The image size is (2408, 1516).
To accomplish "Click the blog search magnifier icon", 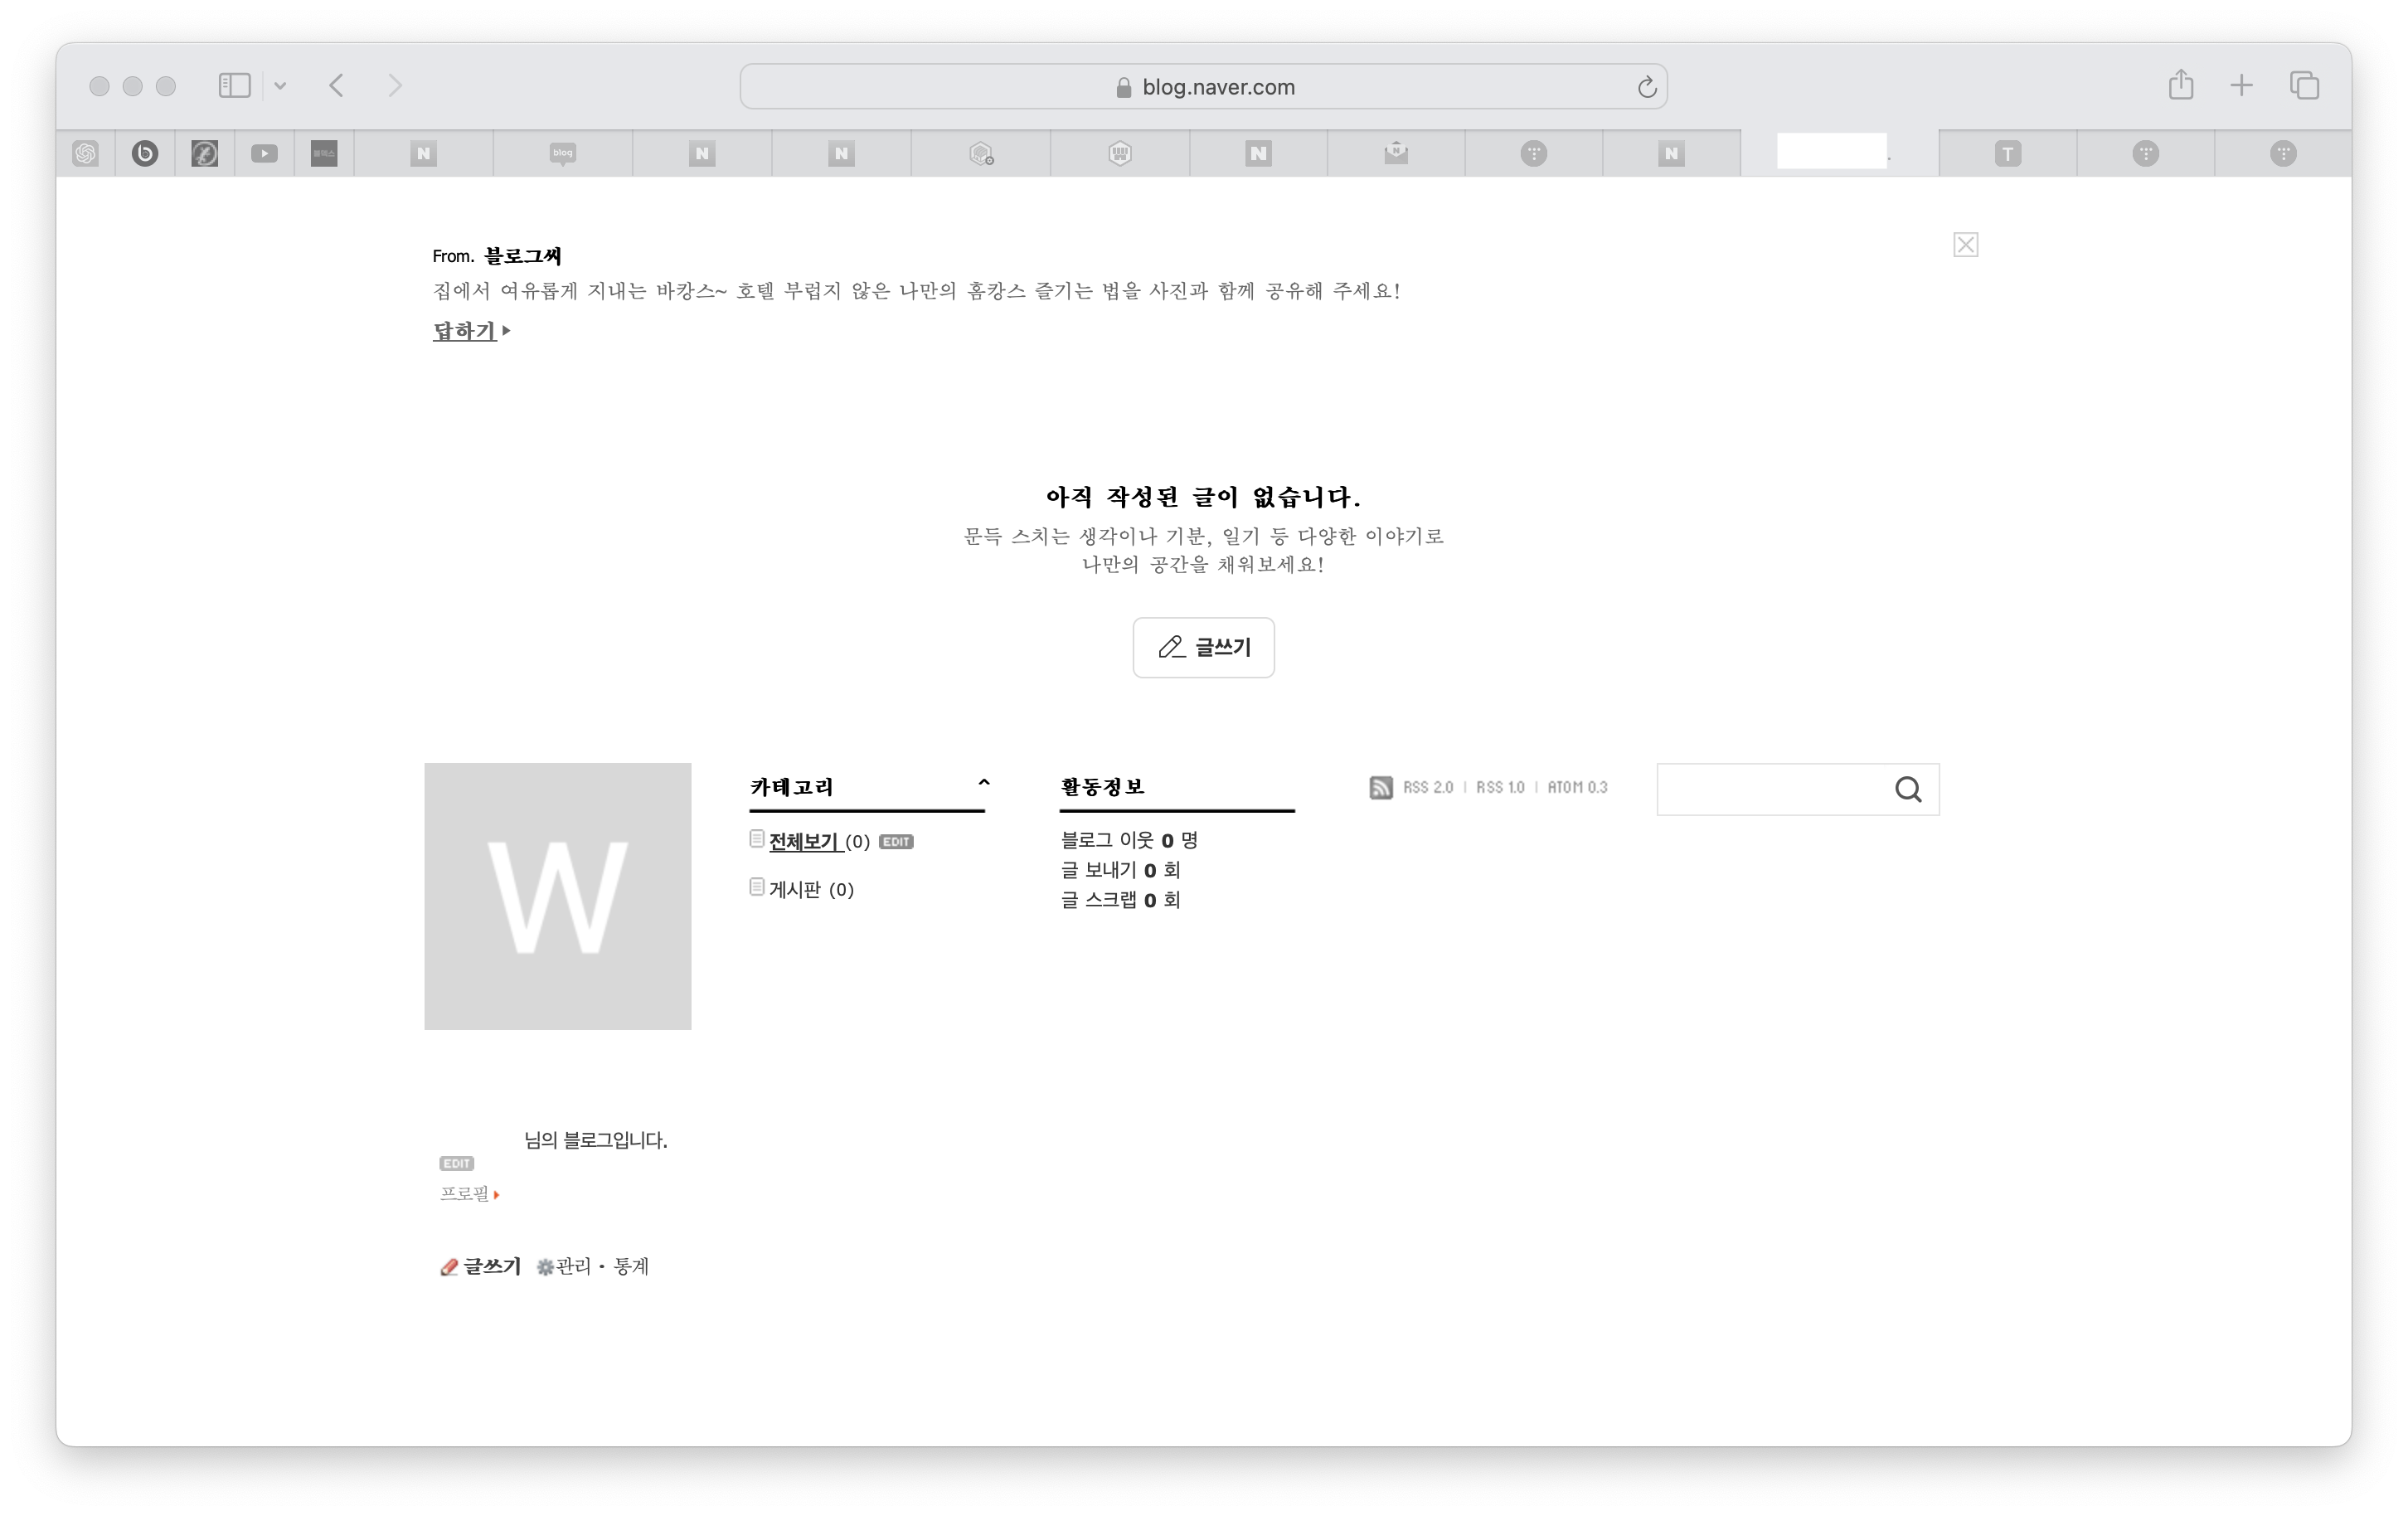I will point(1908,790).
